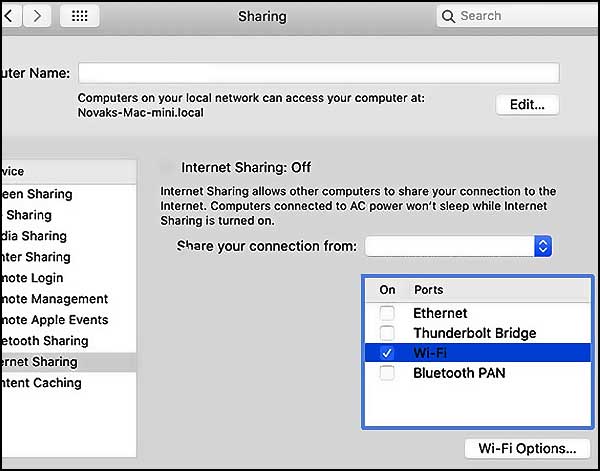This screenshot has height=471, width=600.
Task: Select Remote Management service
Action: (x=68, y=299)
